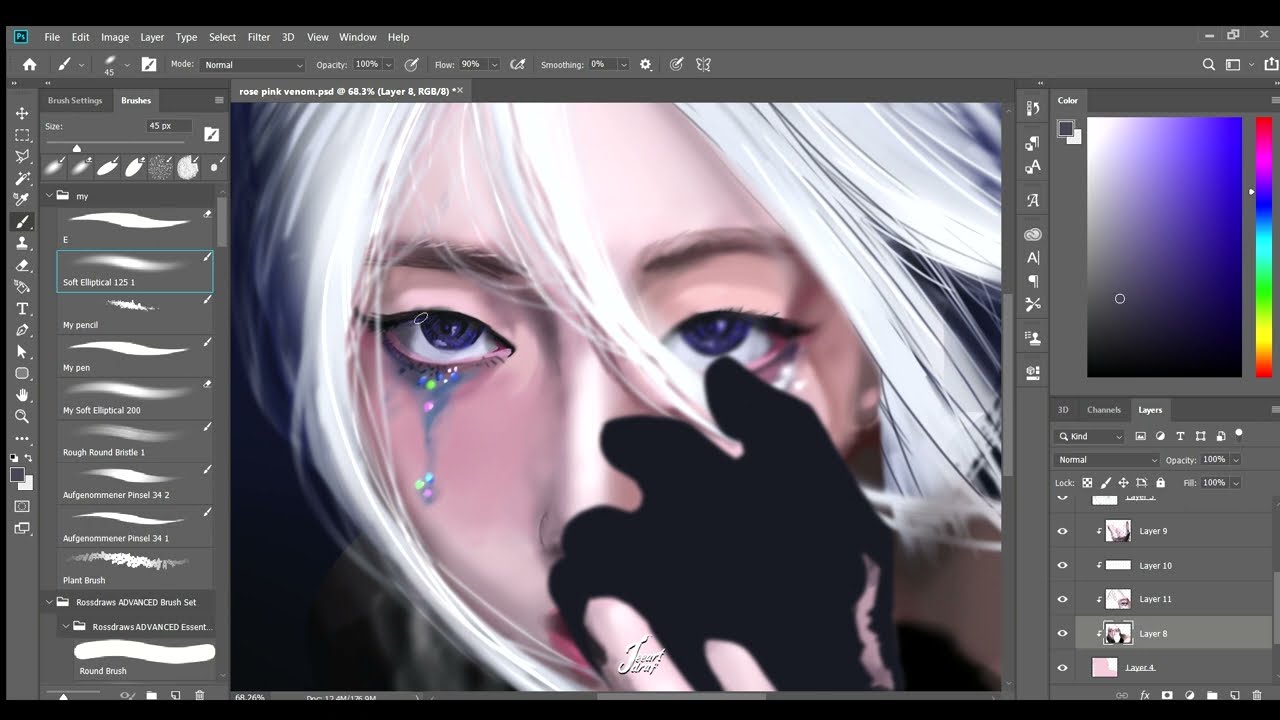Open the Smoothing value dropdown arrow
Image resolution: width=1280 pixels, height=720 pixels.
(623, 64)
